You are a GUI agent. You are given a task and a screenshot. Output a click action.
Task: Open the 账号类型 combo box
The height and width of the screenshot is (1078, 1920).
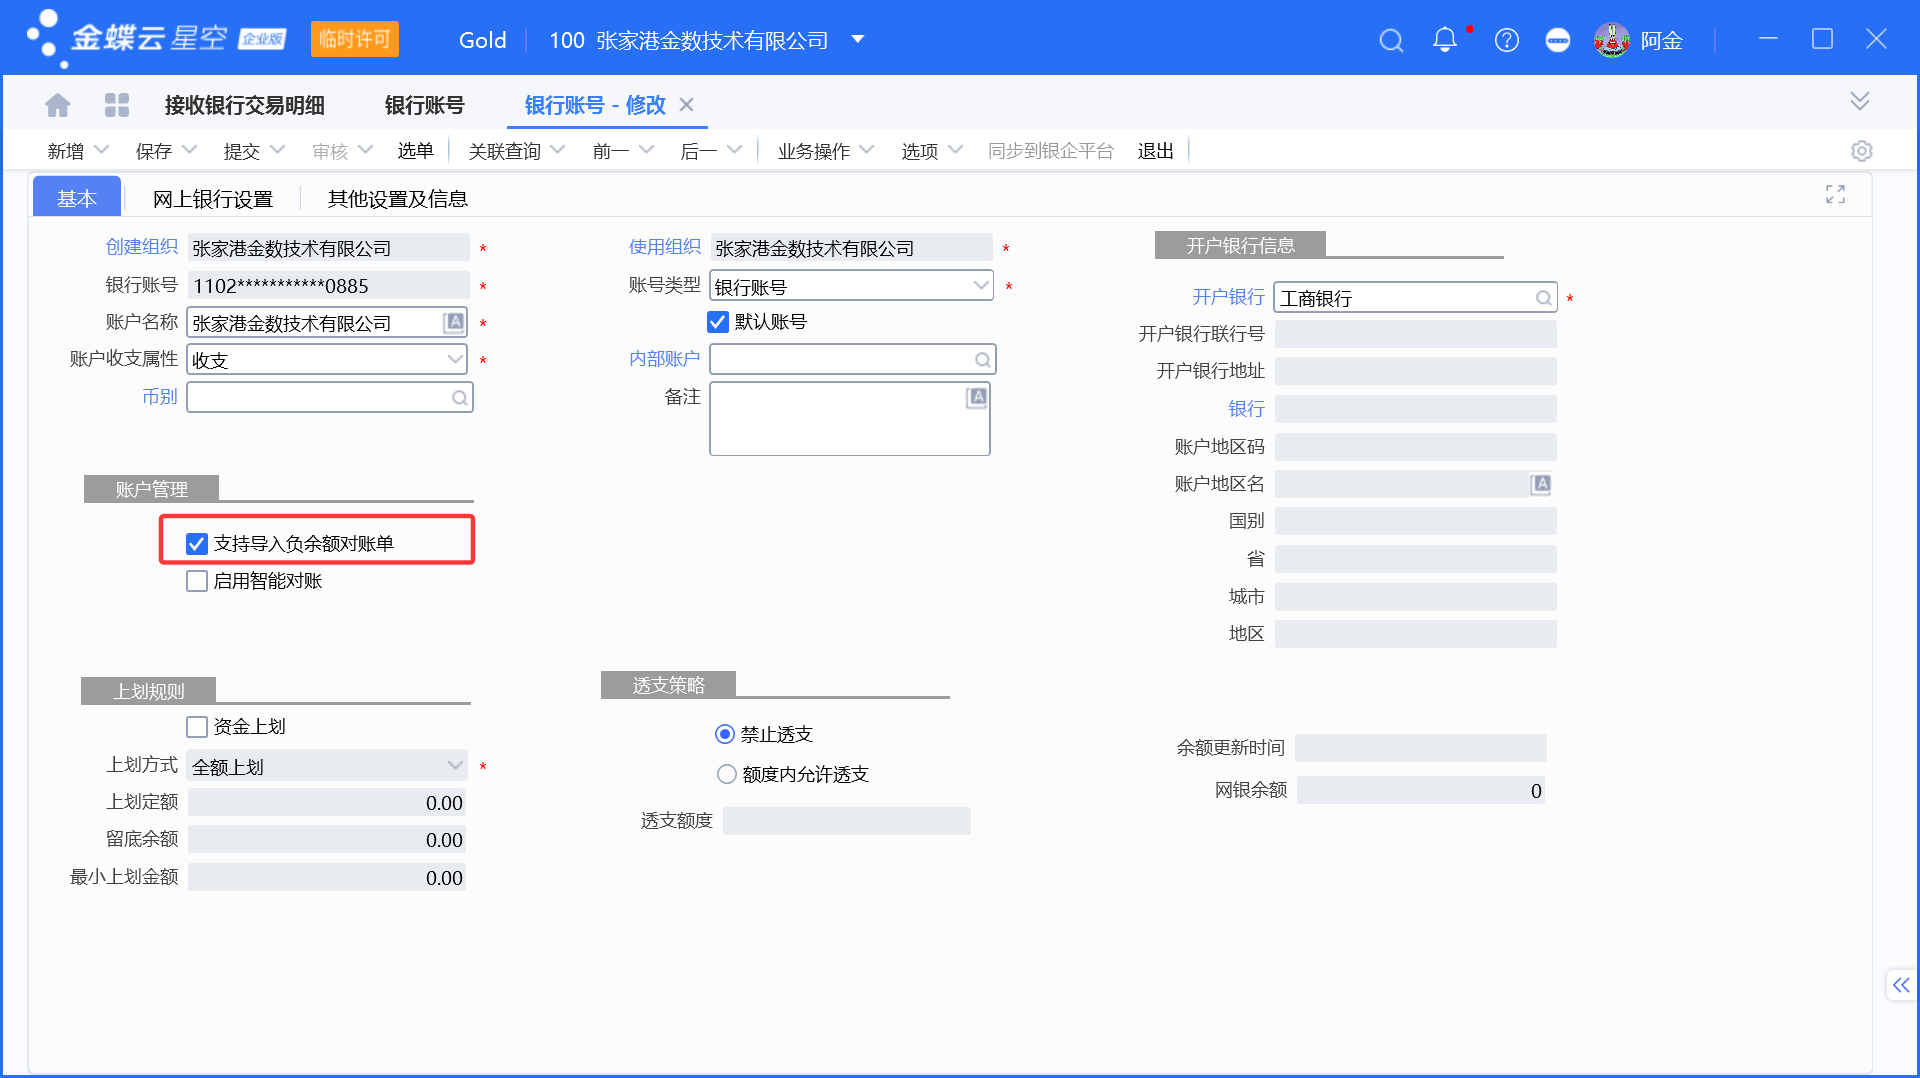(x=851, y=287)
